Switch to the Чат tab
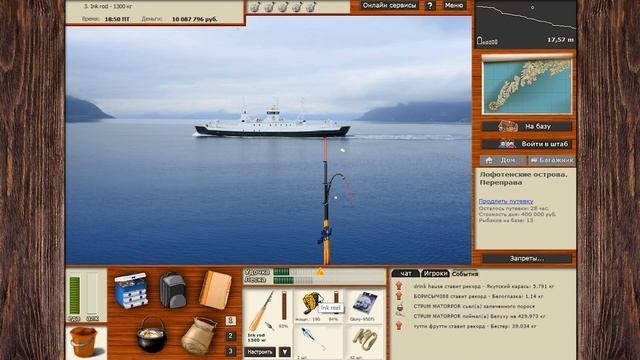 [x=405, y=273]
